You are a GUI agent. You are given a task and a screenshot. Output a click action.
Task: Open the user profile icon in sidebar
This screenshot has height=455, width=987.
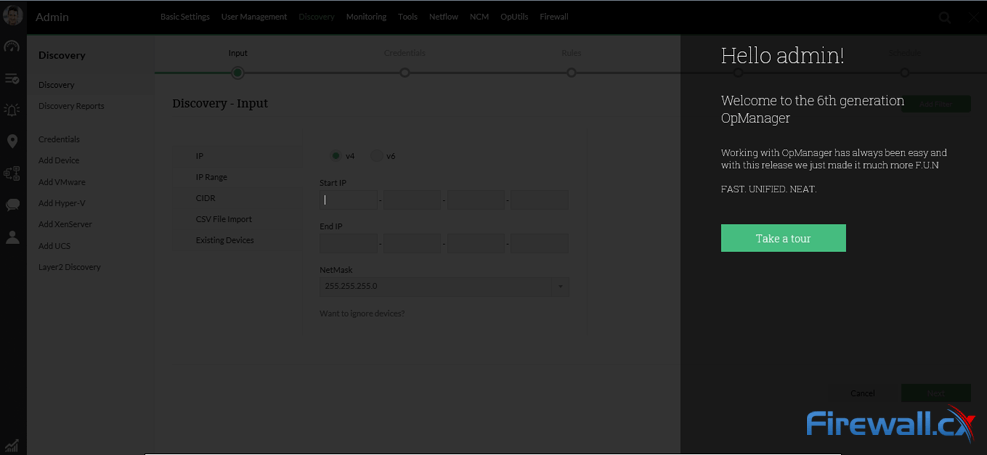coord(12,237)
